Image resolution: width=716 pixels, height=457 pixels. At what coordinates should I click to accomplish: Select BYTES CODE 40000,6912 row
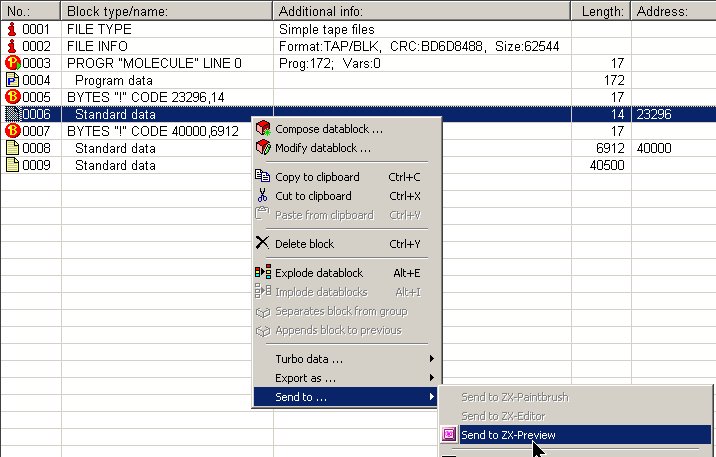point(153,131)
